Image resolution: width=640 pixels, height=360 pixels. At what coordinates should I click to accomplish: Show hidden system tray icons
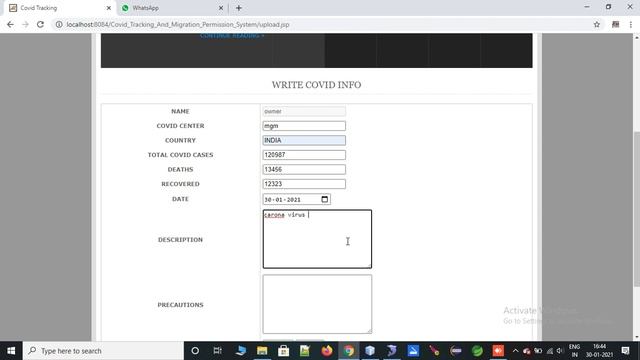coord(515,351)
